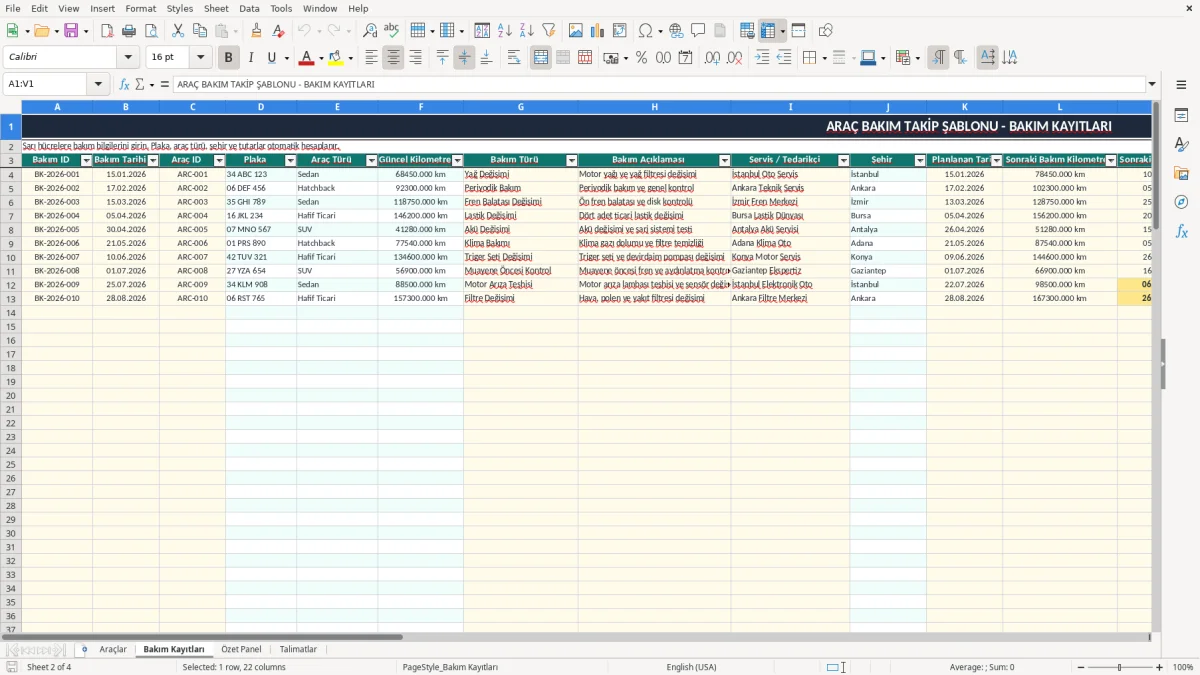Viewport: 1200px width, 675px height.
Task: Toggle Bold formatting
Action: [229, 58]
